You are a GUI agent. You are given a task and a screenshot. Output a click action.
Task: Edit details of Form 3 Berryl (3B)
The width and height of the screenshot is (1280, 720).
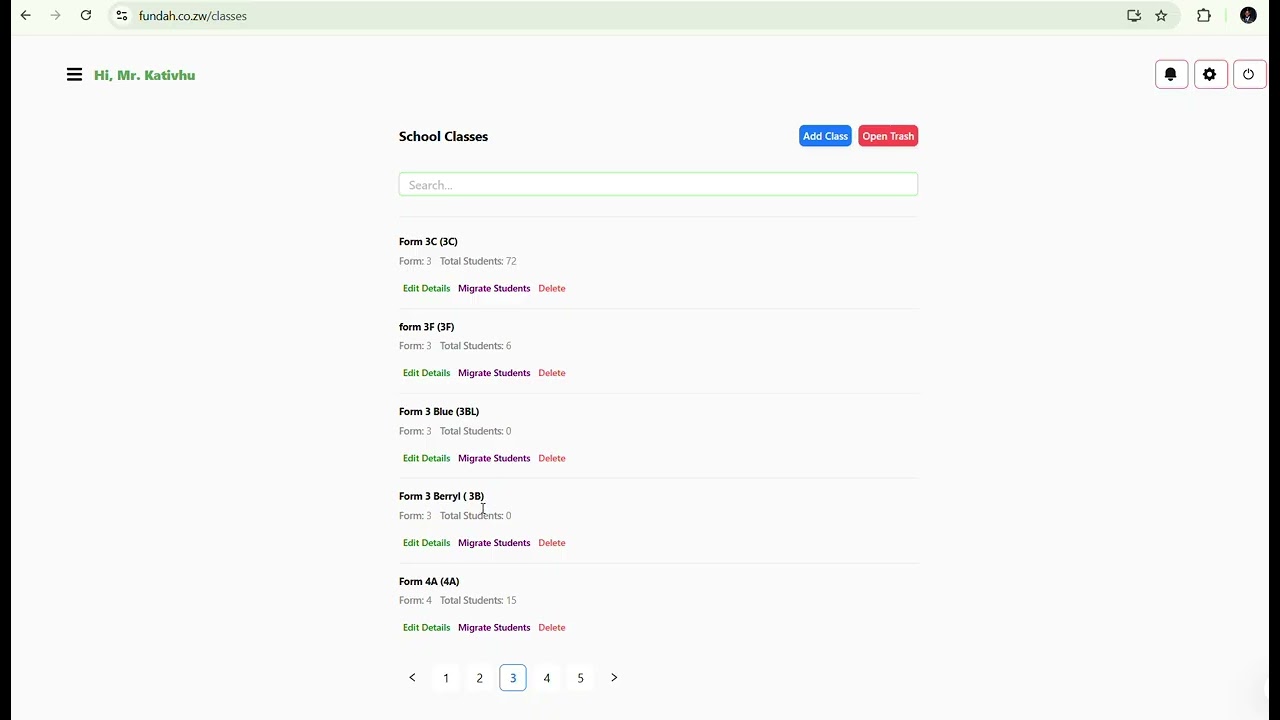click(x=427, y=543)
